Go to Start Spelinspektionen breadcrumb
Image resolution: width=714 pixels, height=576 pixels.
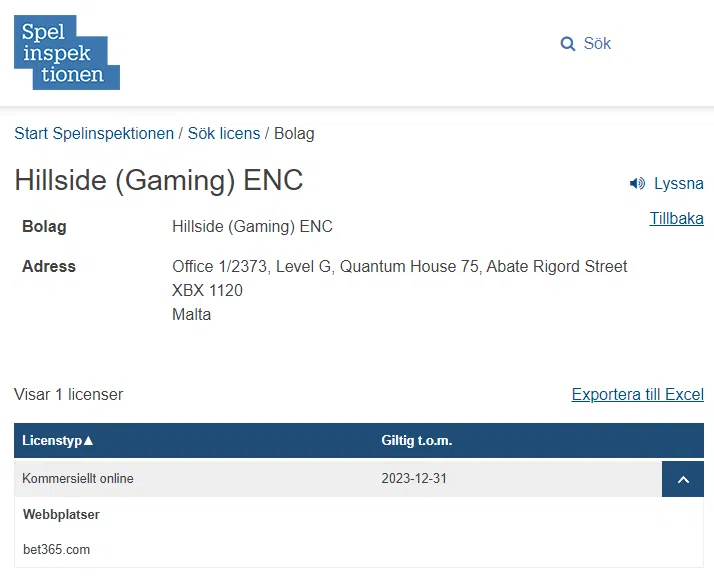point(94,133)
